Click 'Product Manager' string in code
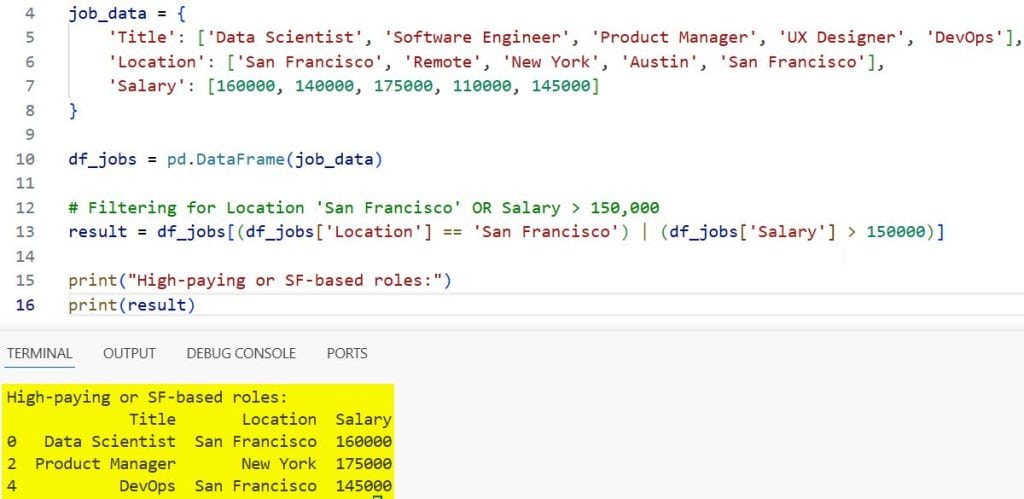1024x499 pixels. coord(675,37)
